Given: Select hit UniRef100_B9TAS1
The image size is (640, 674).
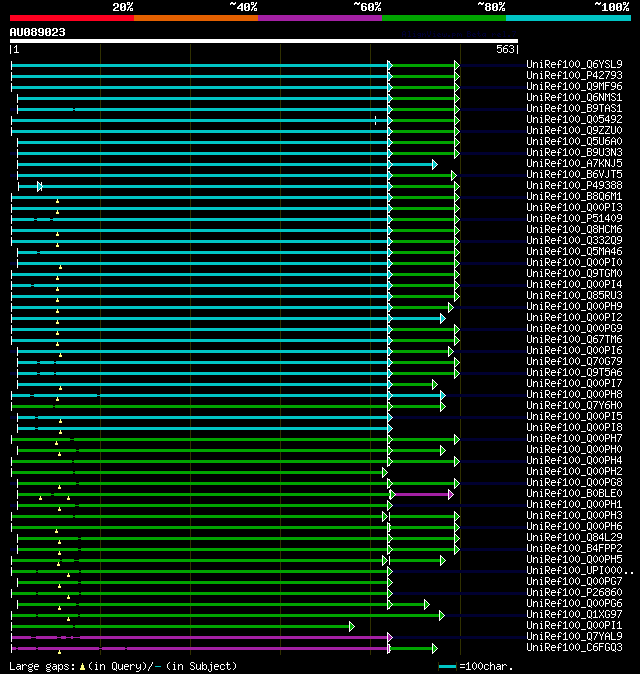Looking at the screenshot, I should point(574,108).
